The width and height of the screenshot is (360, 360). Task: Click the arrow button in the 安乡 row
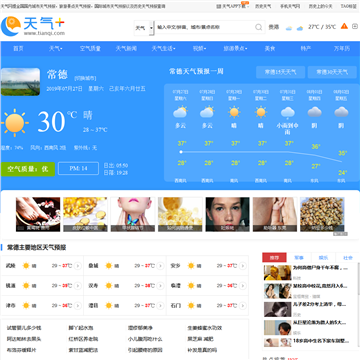243,266
